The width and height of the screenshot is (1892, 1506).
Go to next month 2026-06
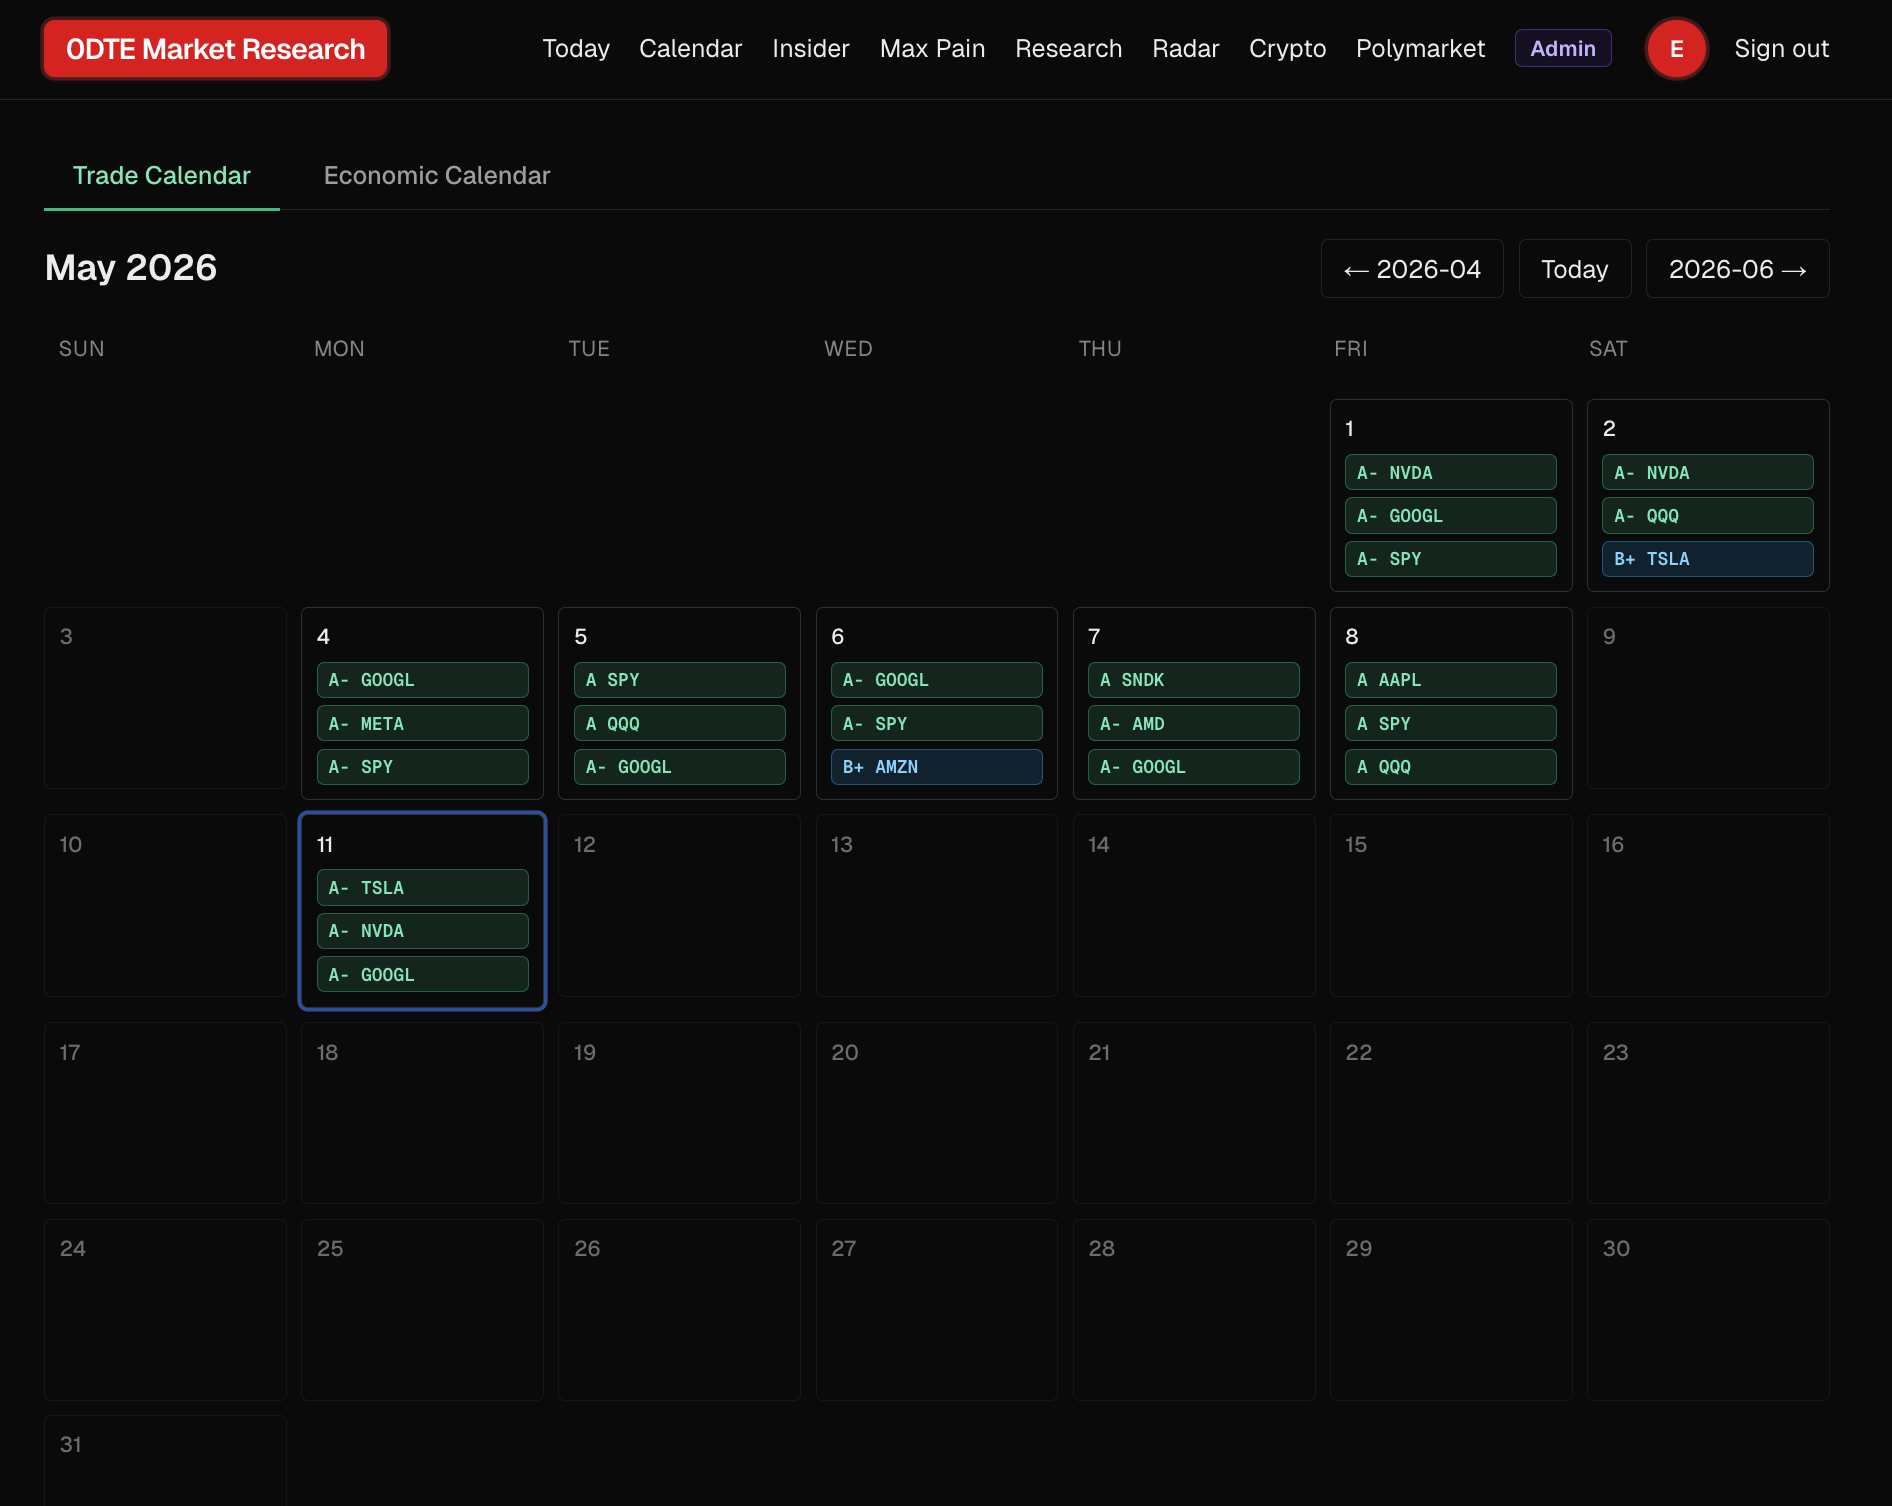(x=1738, y=269)
